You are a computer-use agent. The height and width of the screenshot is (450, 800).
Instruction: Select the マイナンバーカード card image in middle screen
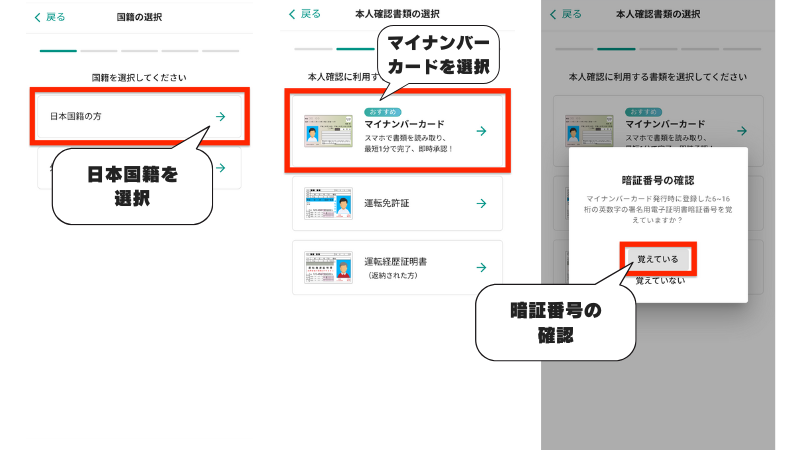(x=331, y=132)
